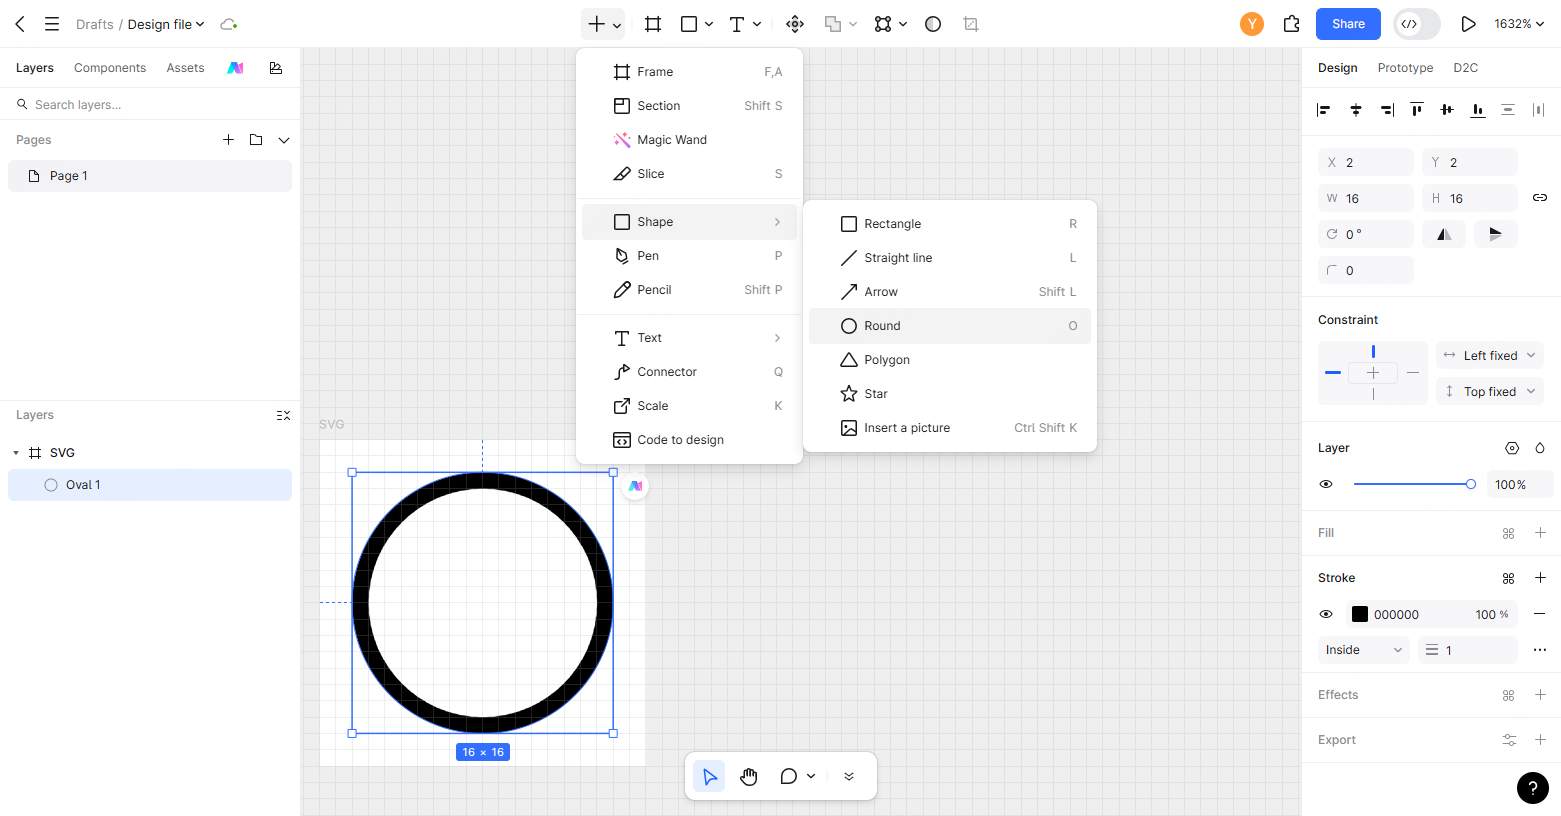Toggle the code dev mode switch
The image size is (1561, 816).
(x=1417, y=24)
